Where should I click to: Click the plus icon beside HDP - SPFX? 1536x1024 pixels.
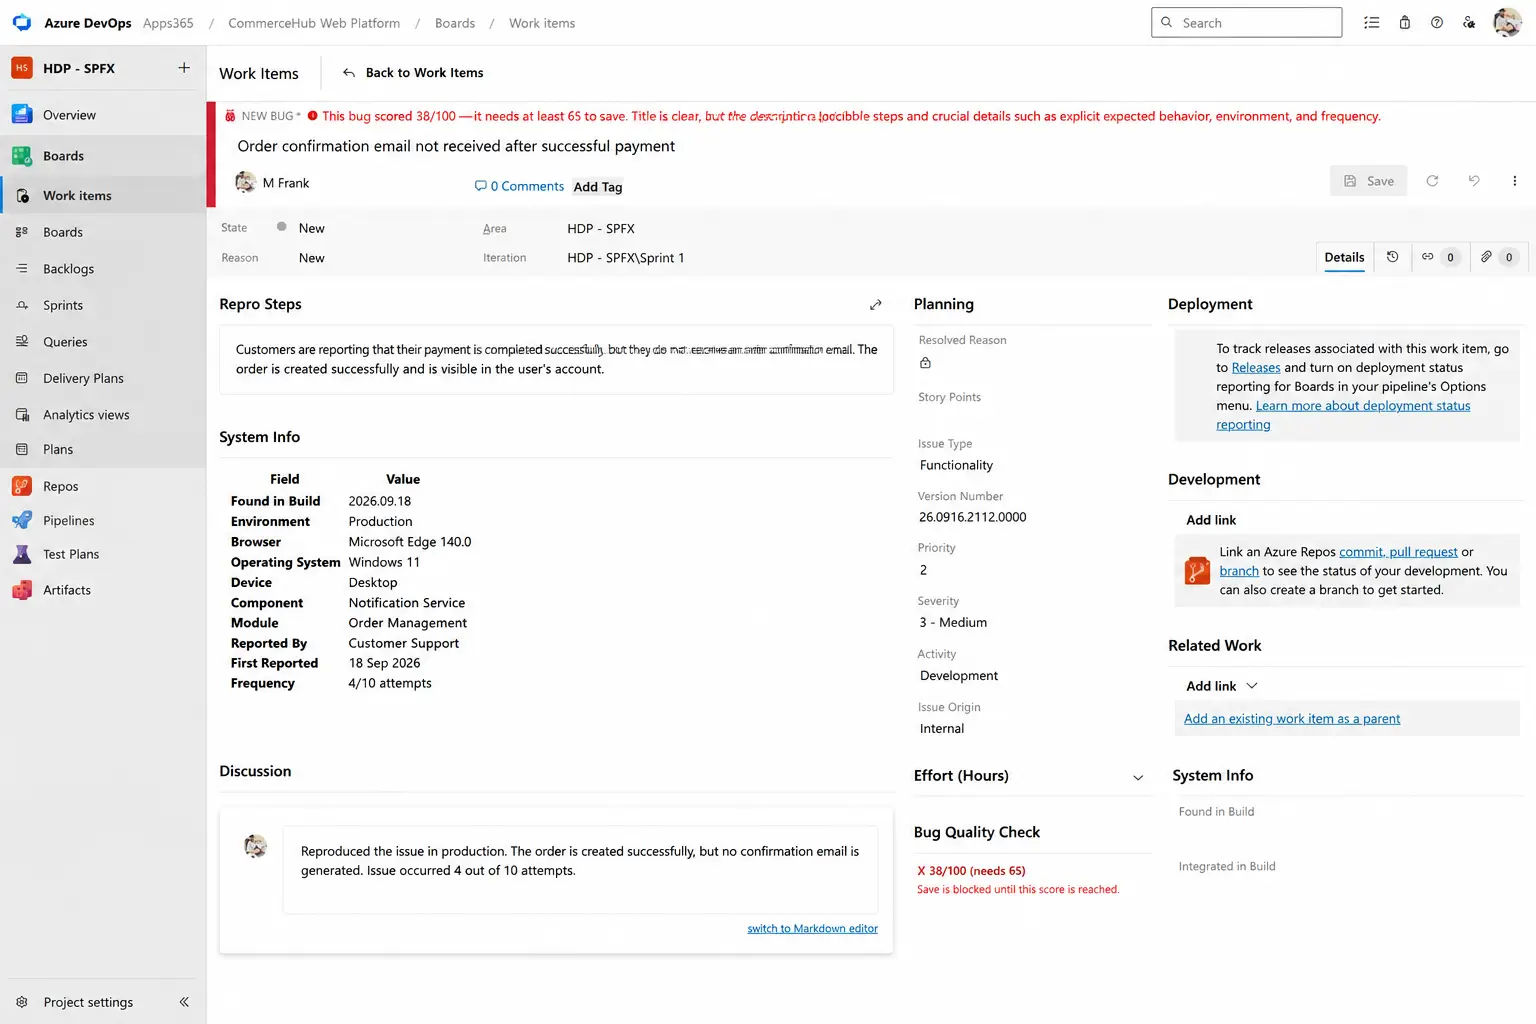point(184,68)
